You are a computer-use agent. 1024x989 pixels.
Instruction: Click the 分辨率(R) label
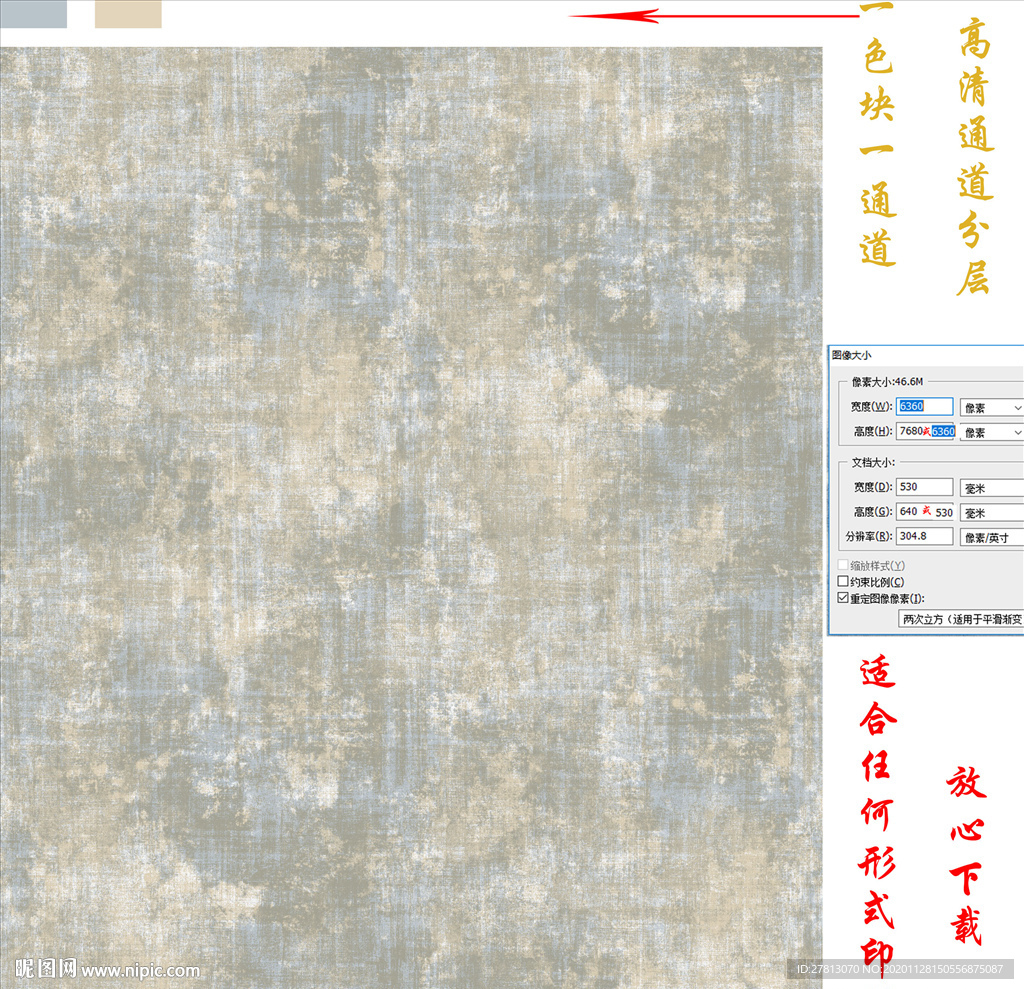tap(869, 536)
